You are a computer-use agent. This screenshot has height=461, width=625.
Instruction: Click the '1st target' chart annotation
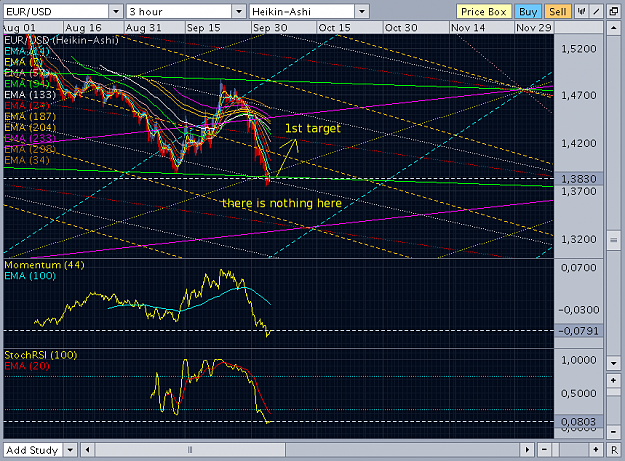[313, 128]
